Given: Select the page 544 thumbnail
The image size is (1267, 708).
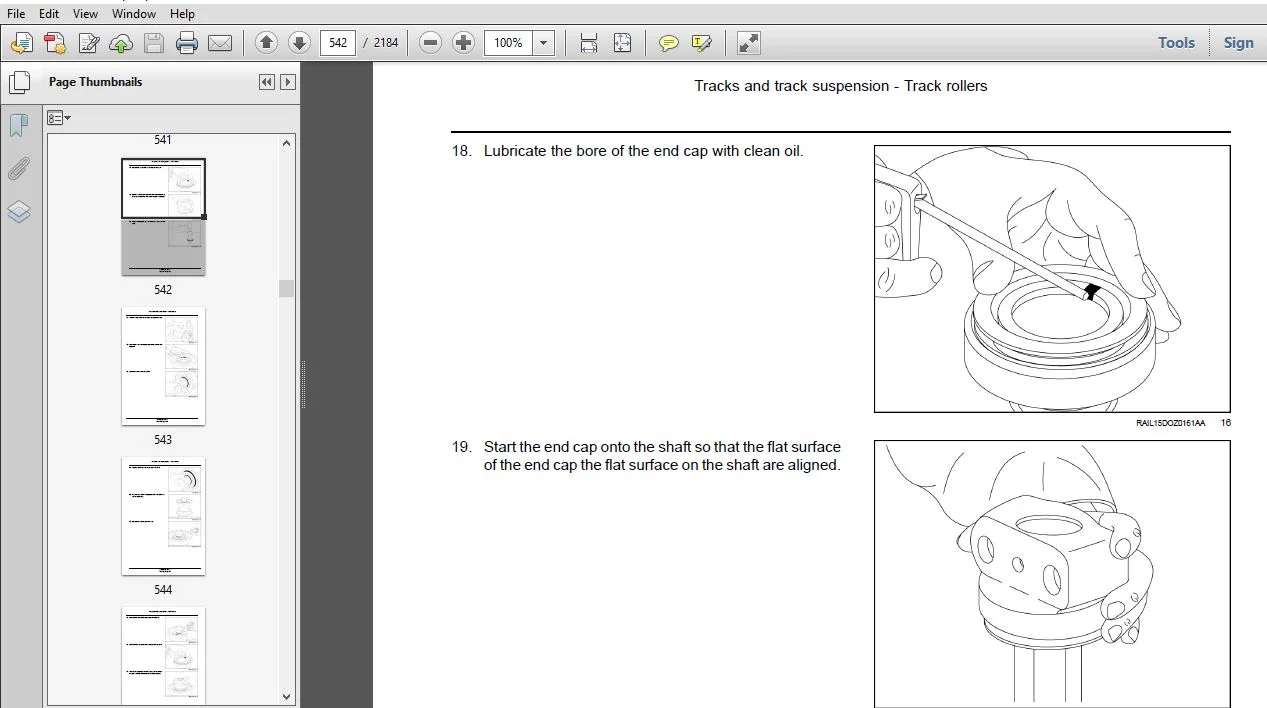Looking at the screenshot, I should coord(163,516).
